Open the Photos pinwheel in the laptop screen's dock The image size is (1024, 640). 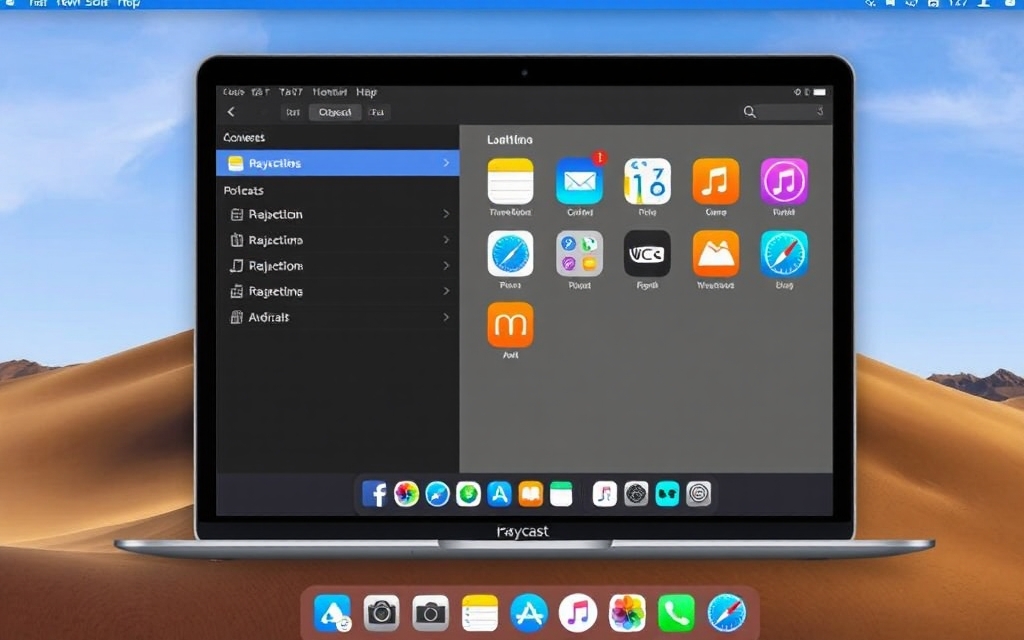tap(406, 494)
